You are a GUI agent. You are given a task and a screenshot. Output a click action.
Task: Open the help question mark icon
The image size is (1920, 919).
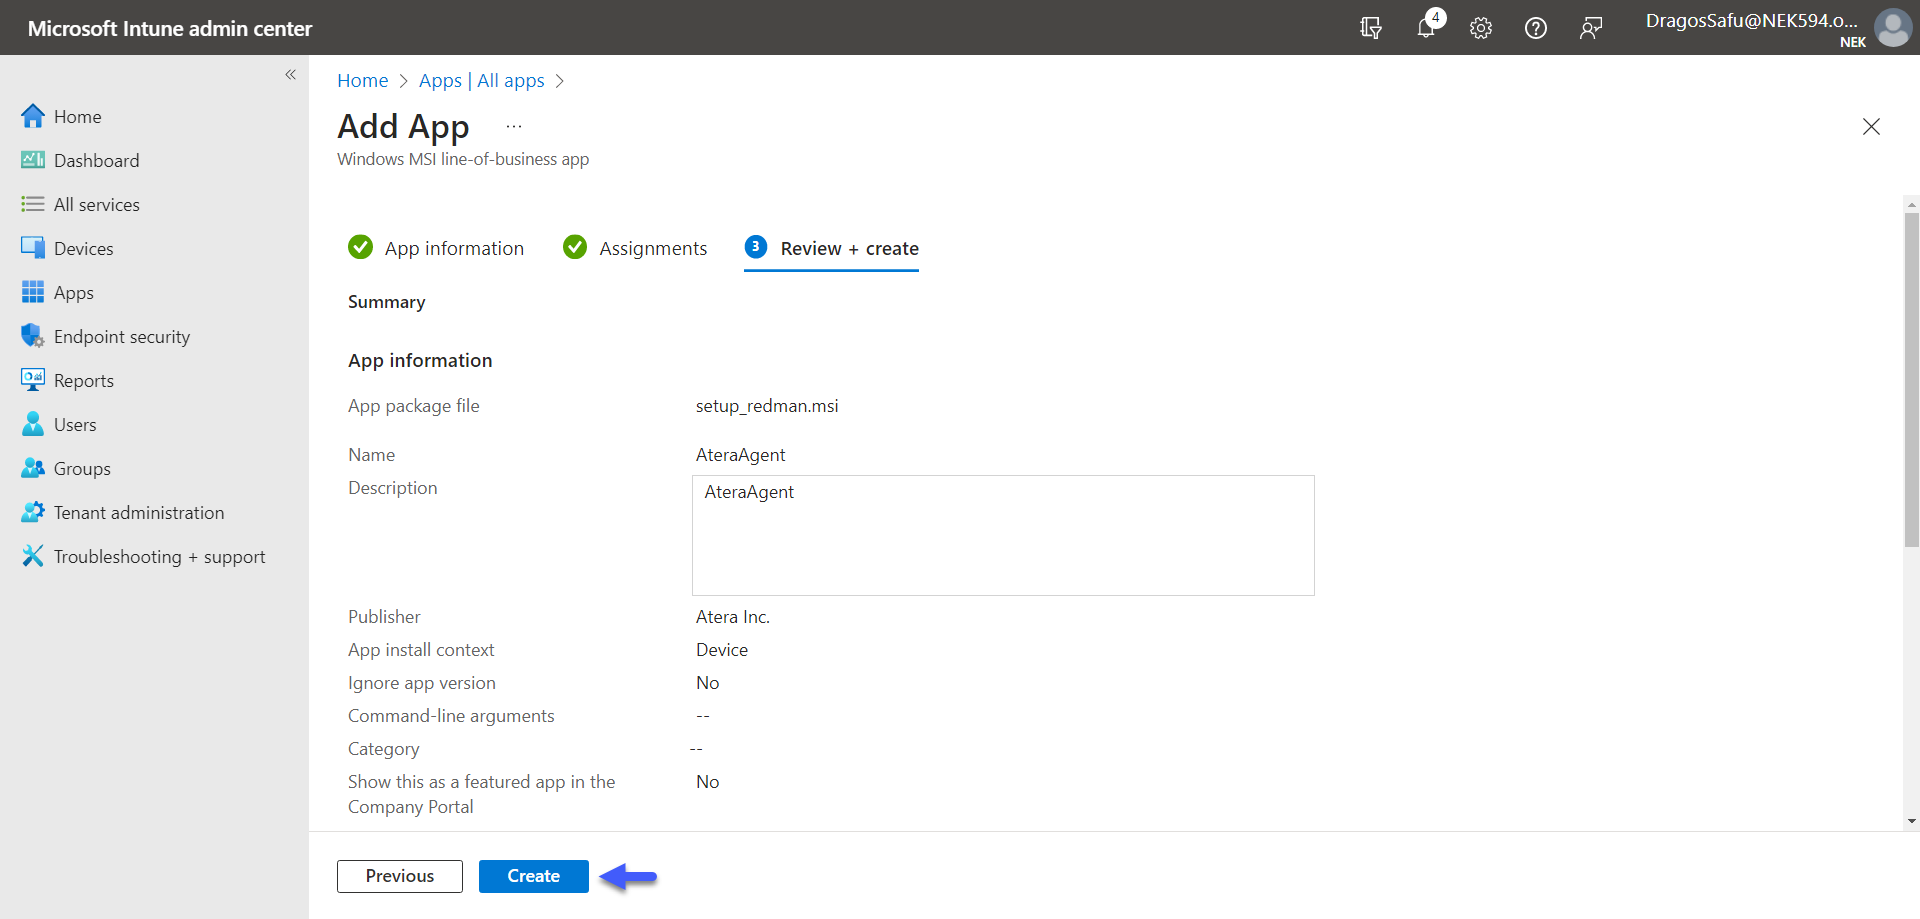[1536, 28]
